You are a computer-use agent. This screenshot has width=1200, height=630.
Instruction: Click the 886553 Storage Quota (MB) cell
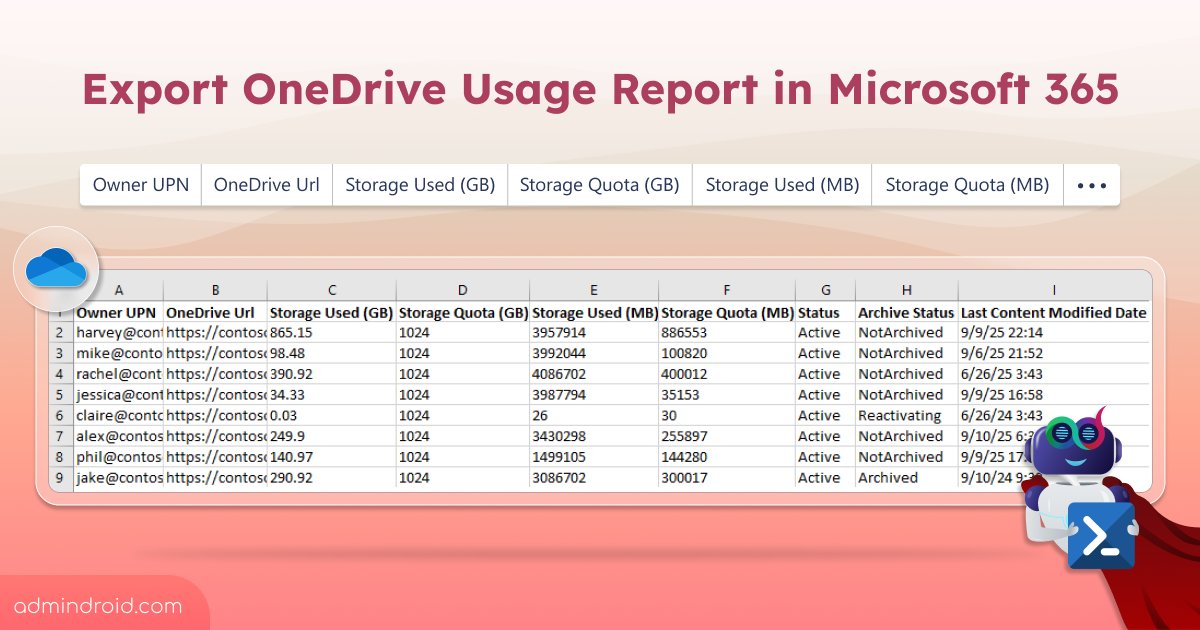(727, 332)
